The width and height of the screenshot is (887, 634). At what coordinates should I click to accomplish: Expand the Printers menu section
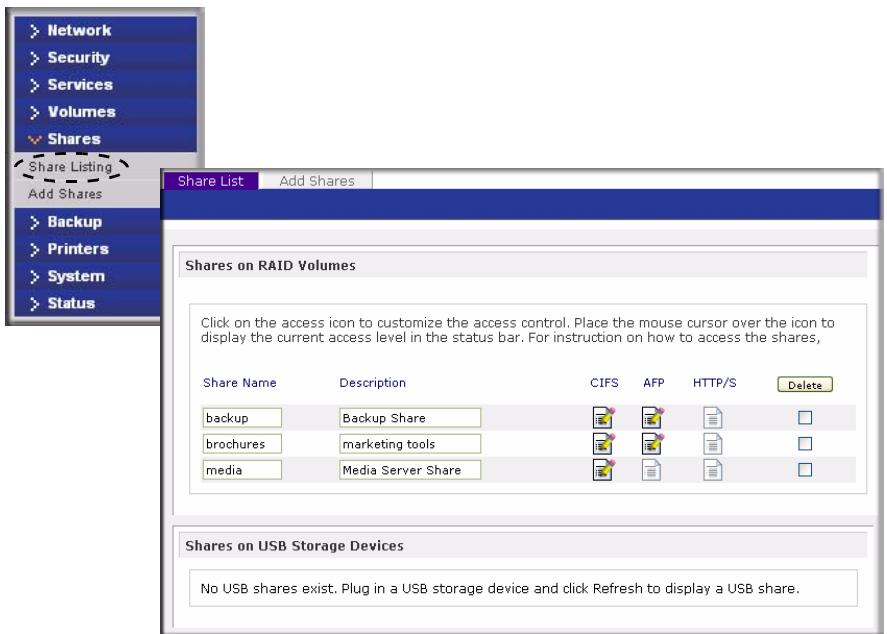(88, 249)
